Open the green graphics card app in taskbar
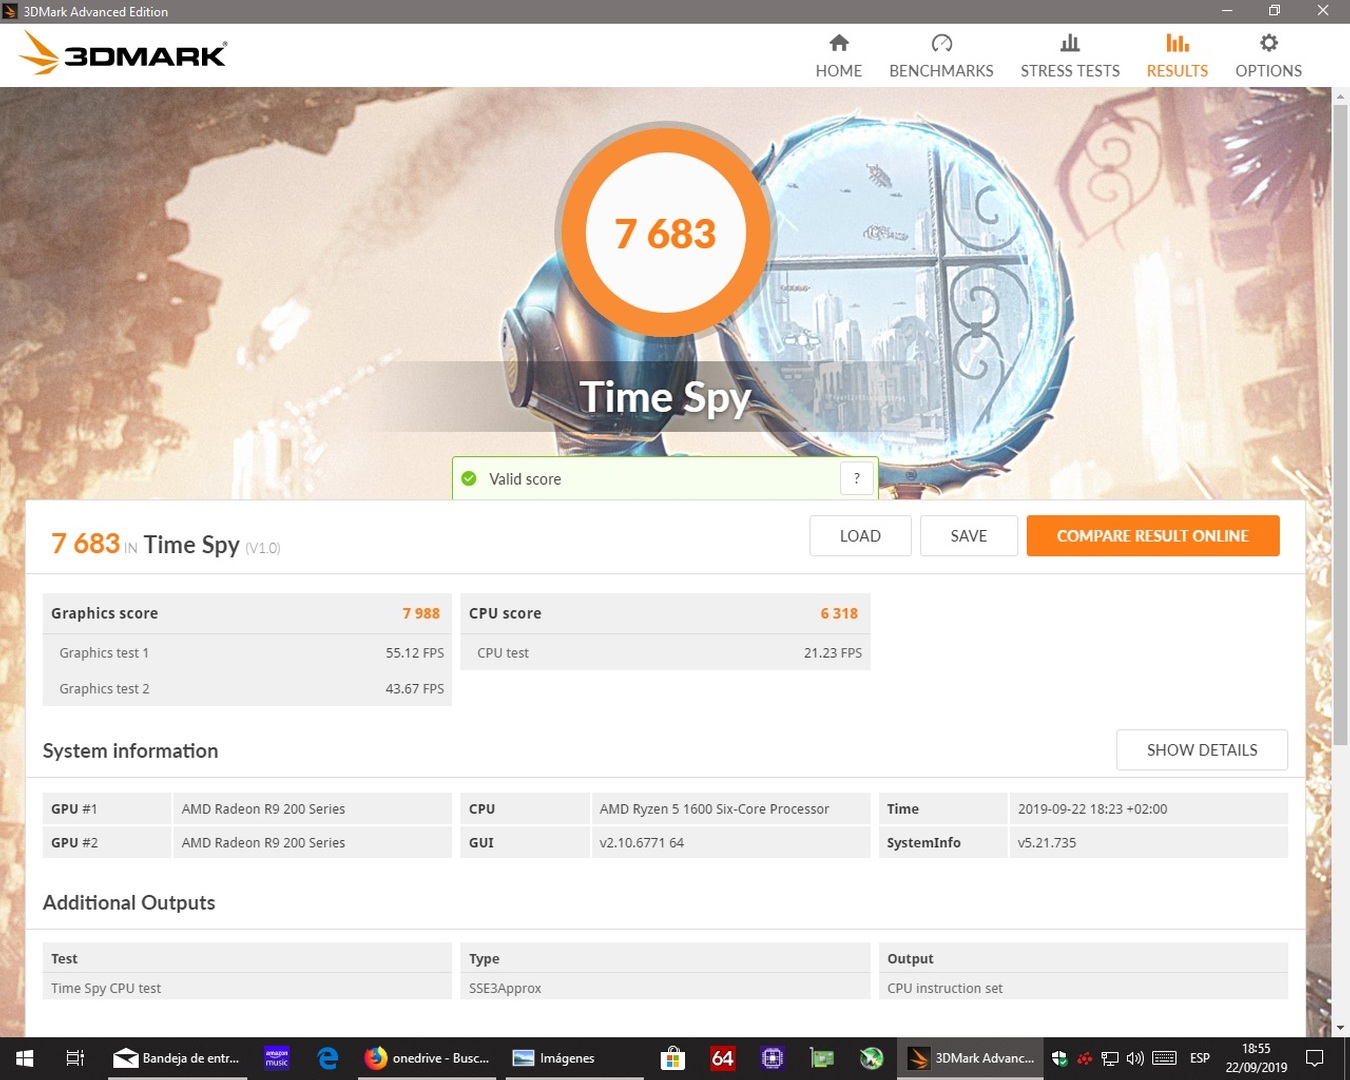Viewport: 1350px width, 1080px height. [822, 1058]
